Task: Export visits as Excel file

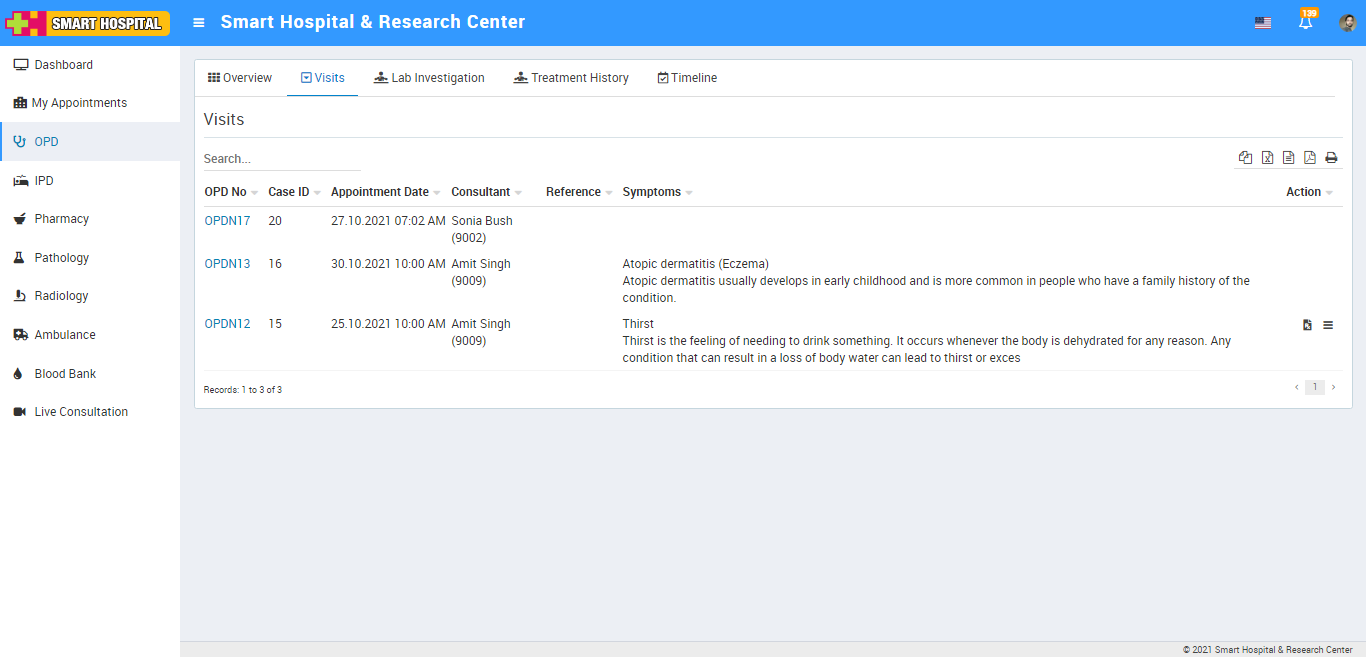Action: pos(1267,158)
